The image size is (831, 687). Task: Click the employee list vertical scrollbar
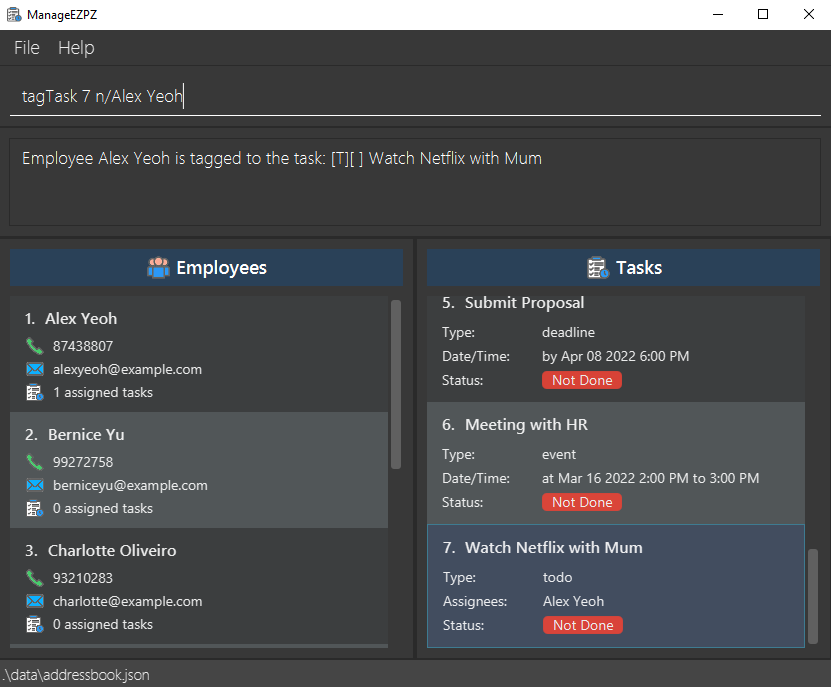(396, 384)
